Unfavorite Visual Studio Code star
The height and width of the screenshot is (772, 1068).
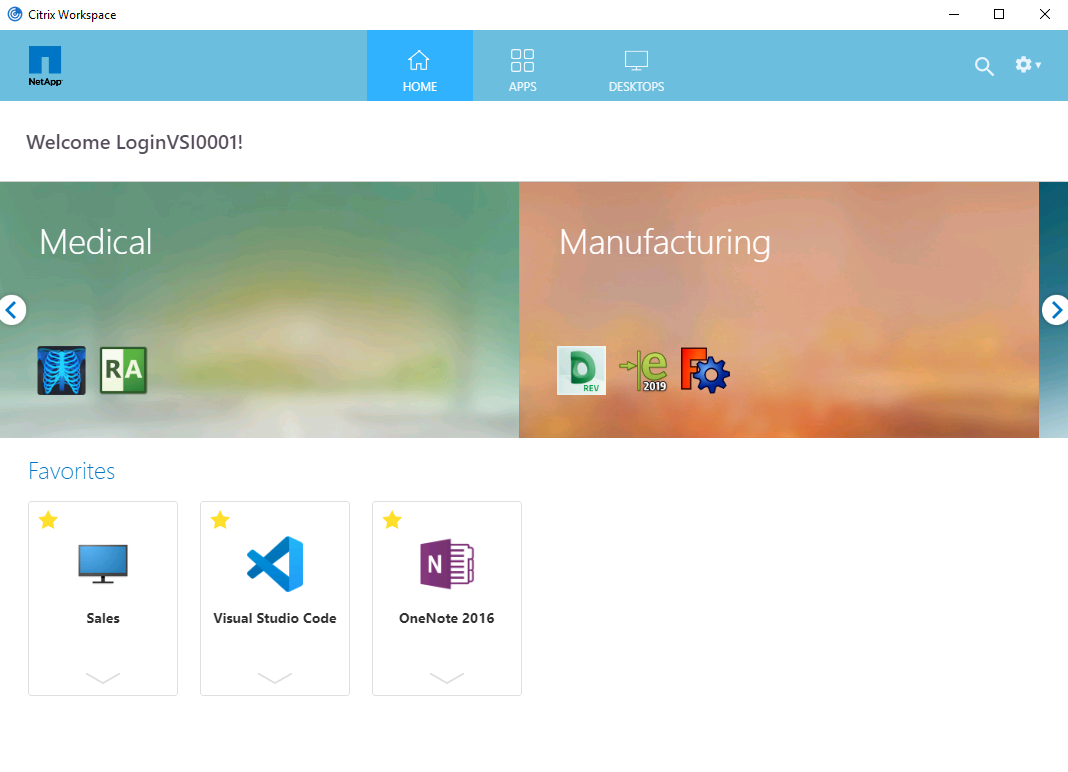point(220,521)
